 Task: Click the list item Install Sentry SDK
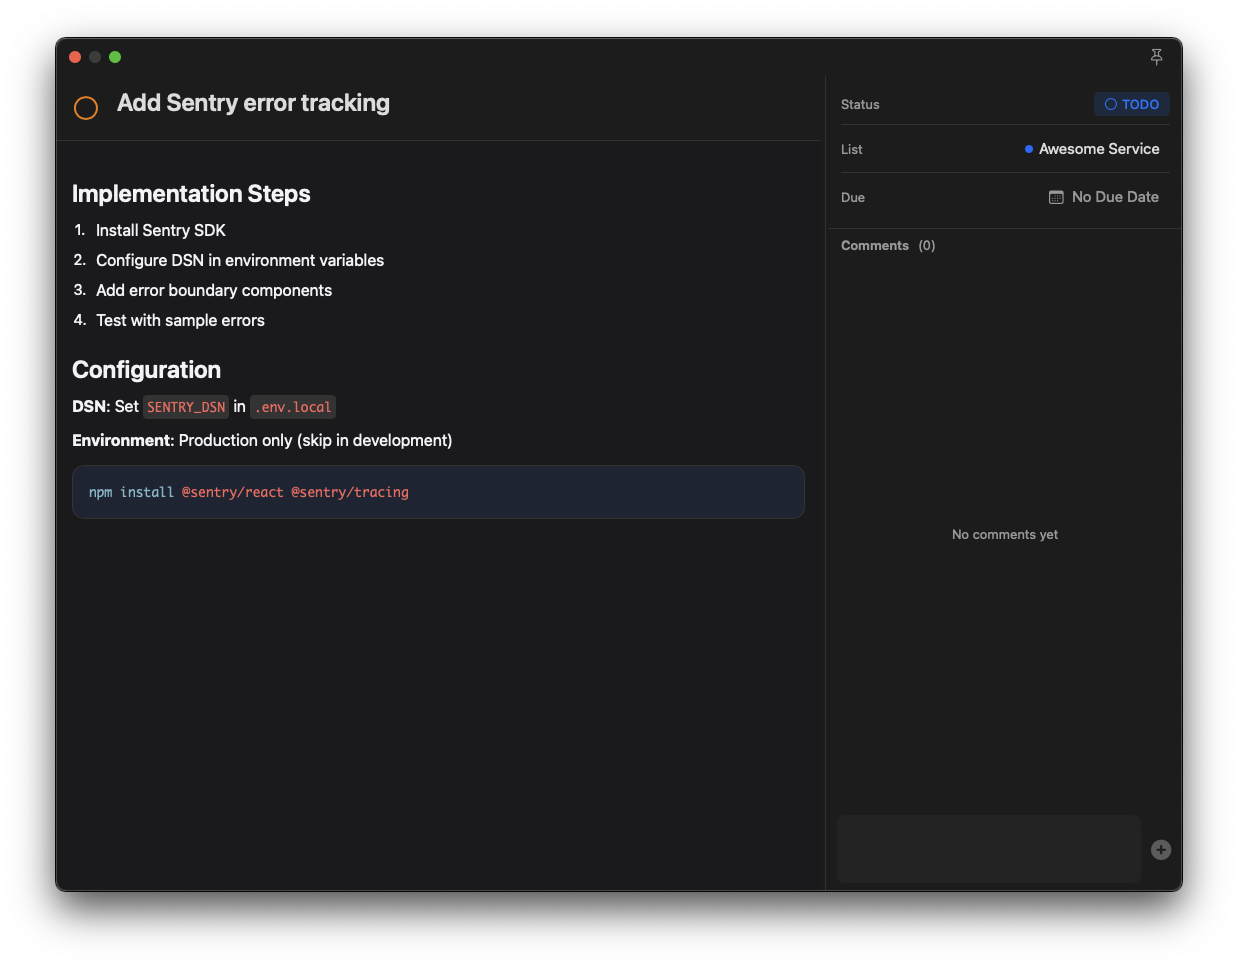tap(160, 230)
